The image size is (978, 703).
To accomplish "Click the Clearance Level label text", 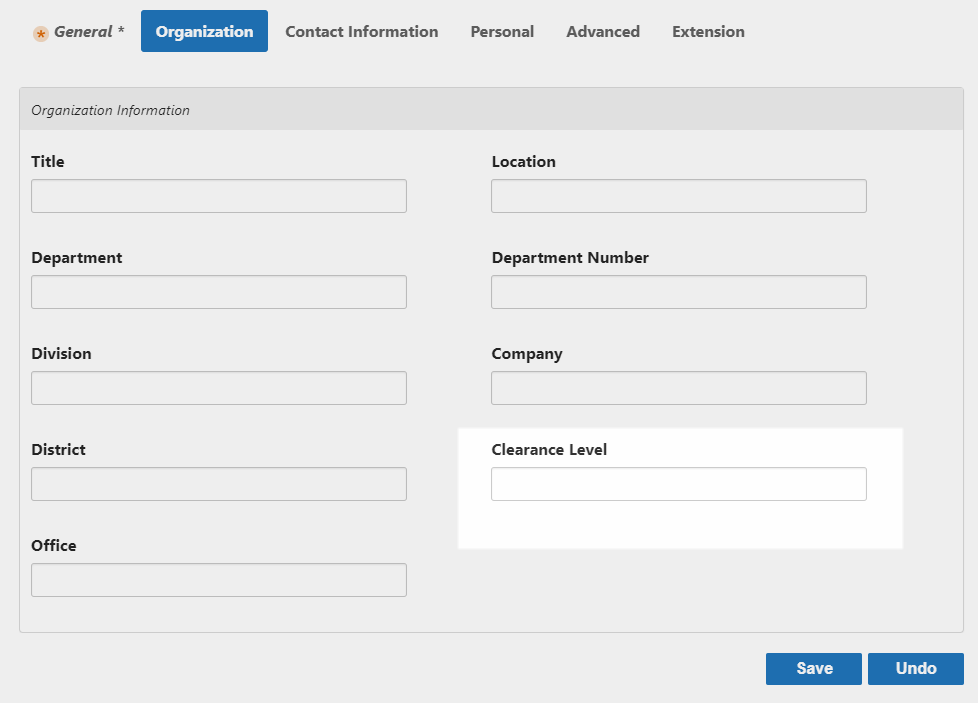I will [x=549, y=450].
